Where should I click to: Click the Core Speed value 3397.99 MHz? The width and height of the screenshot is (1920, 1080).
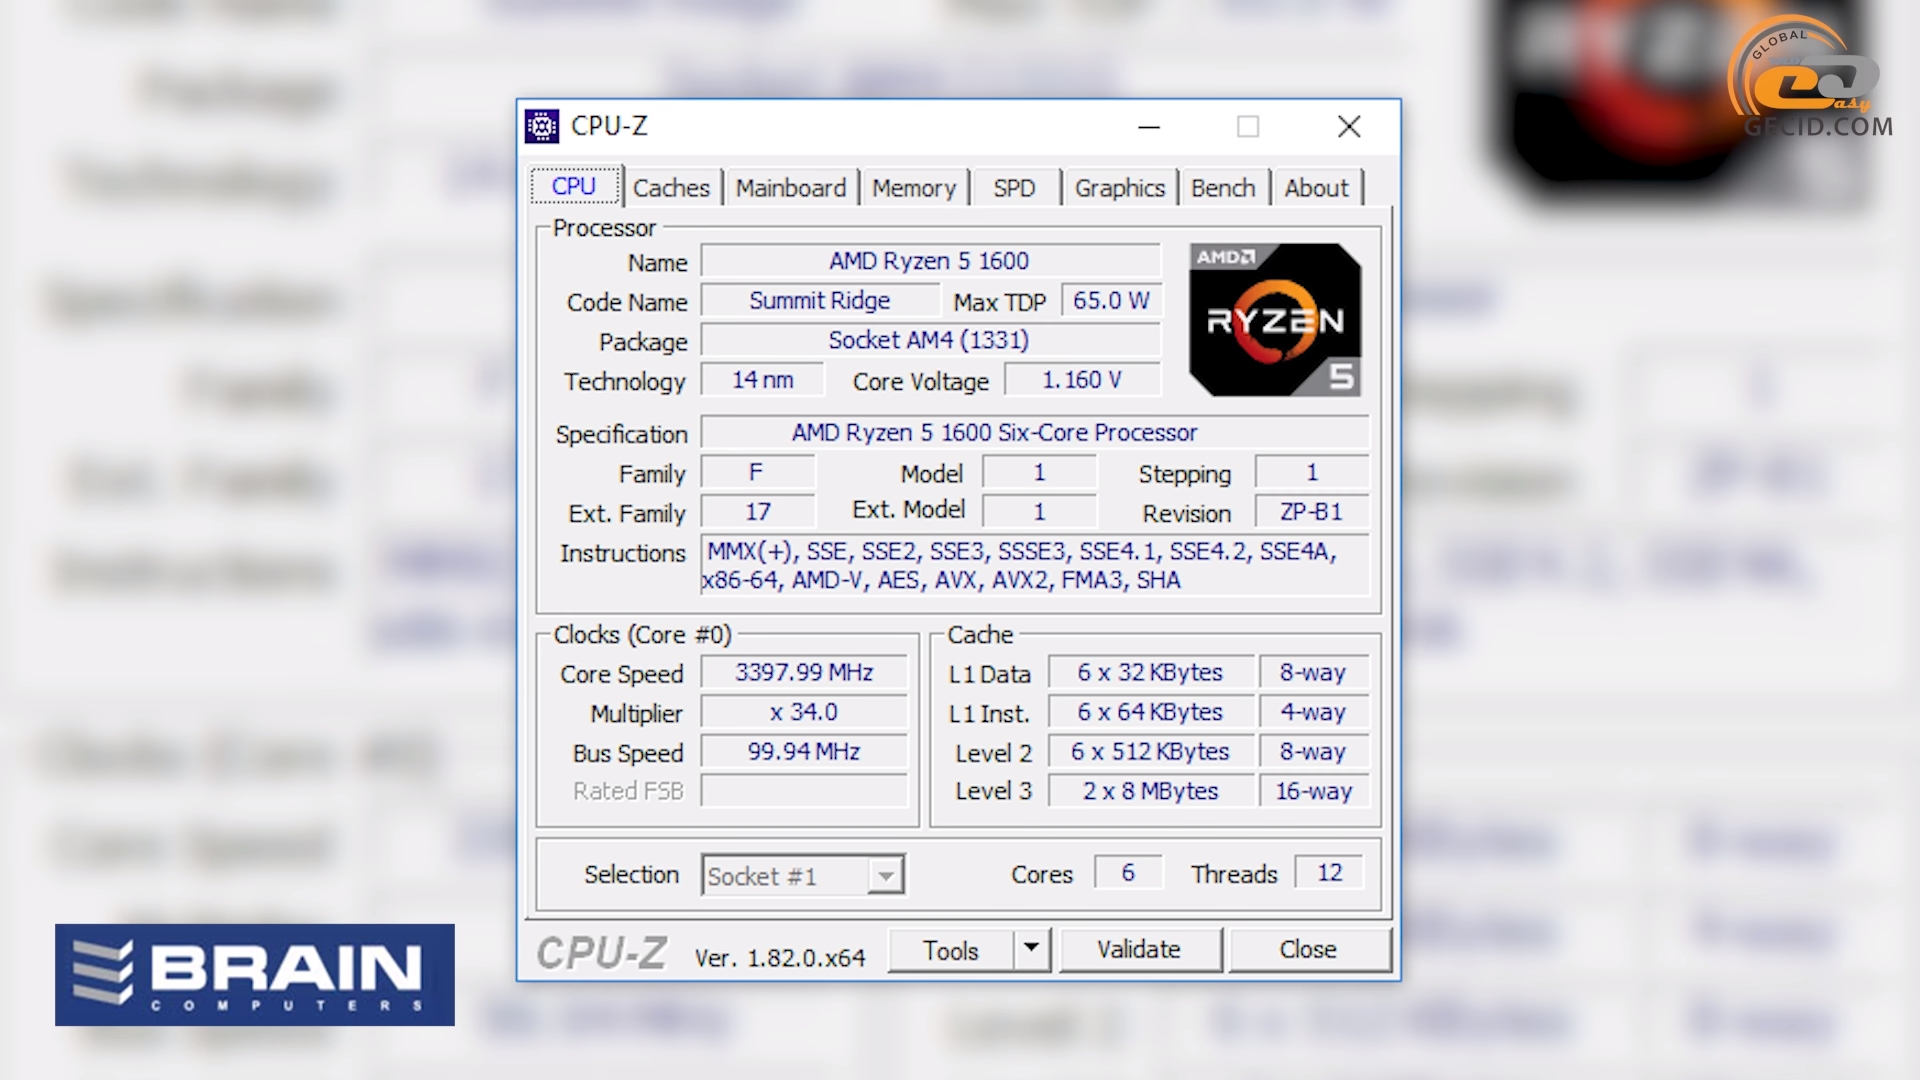click(804, 672)
